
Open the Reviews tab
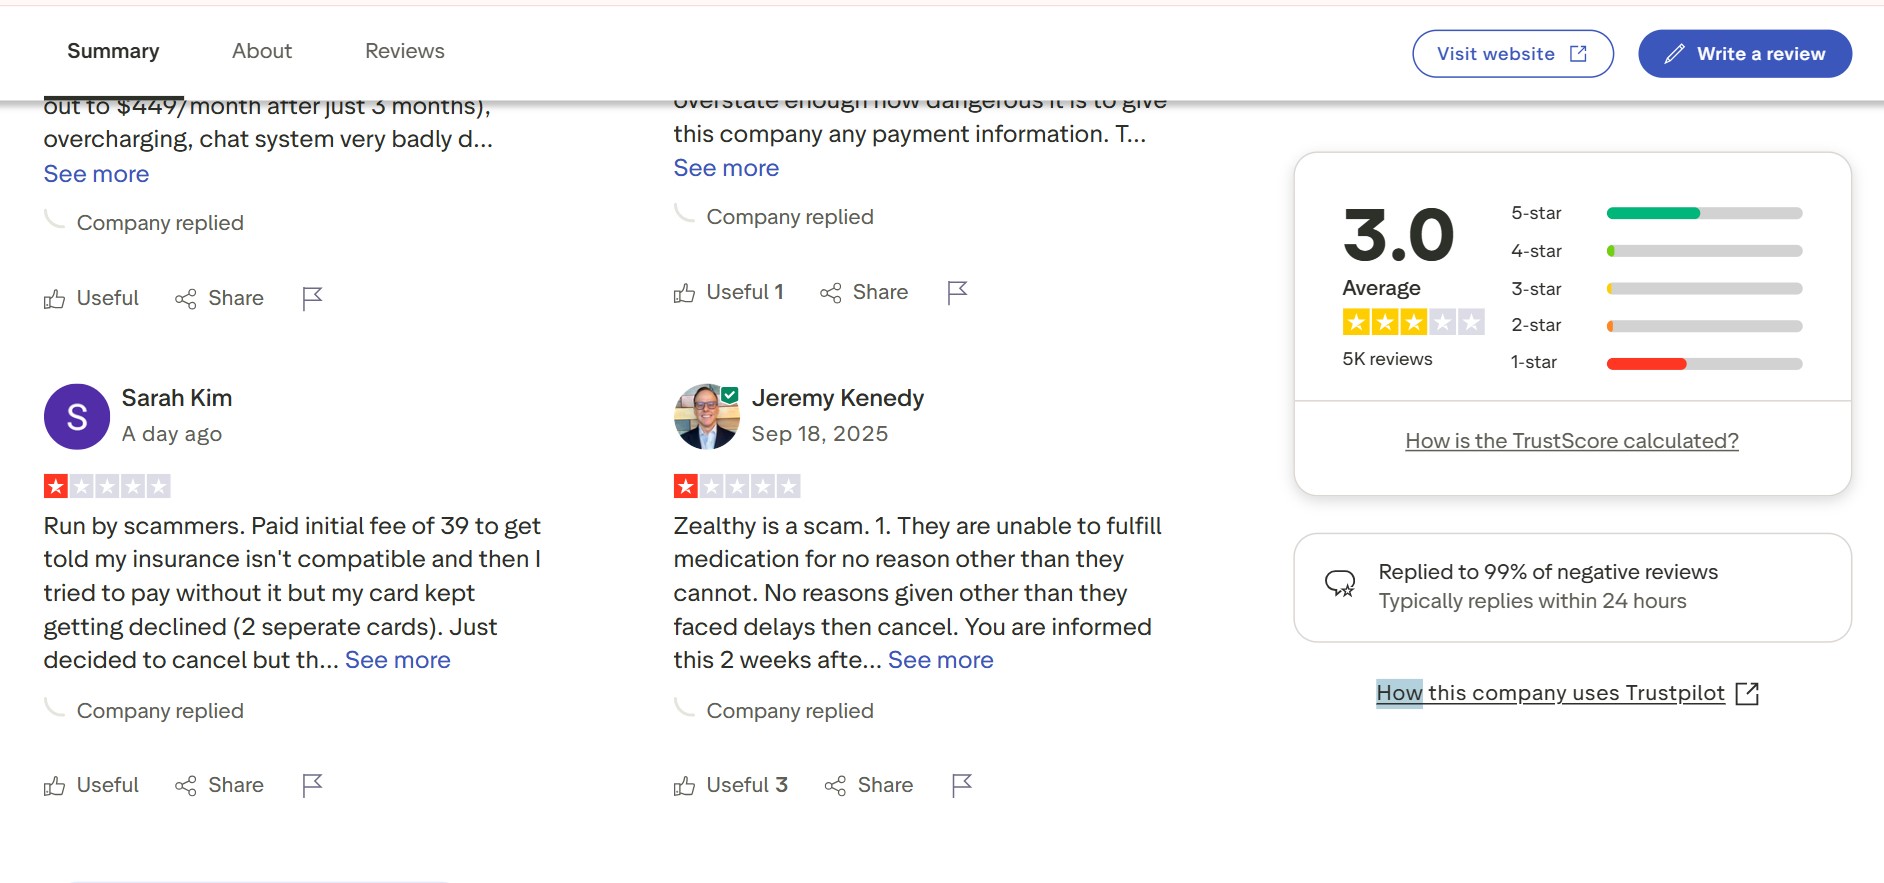(x=405, y=51)
